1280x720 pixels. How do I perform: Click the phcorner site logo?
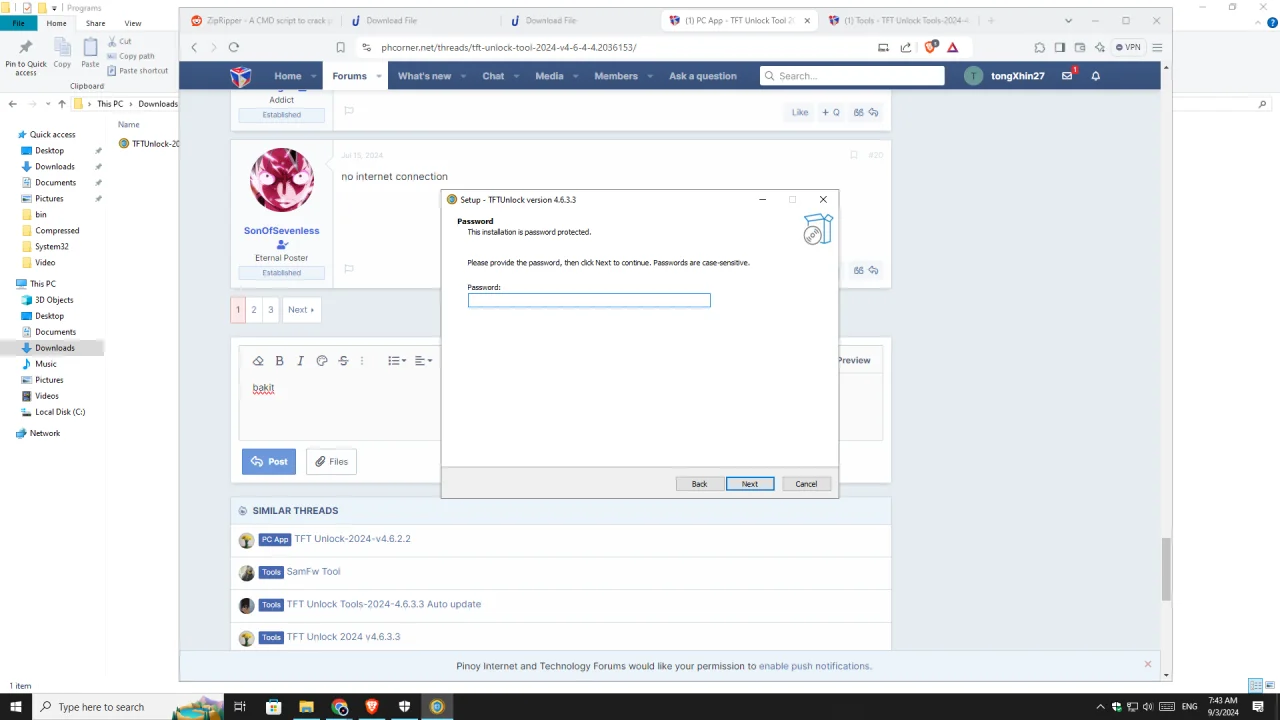240,76
